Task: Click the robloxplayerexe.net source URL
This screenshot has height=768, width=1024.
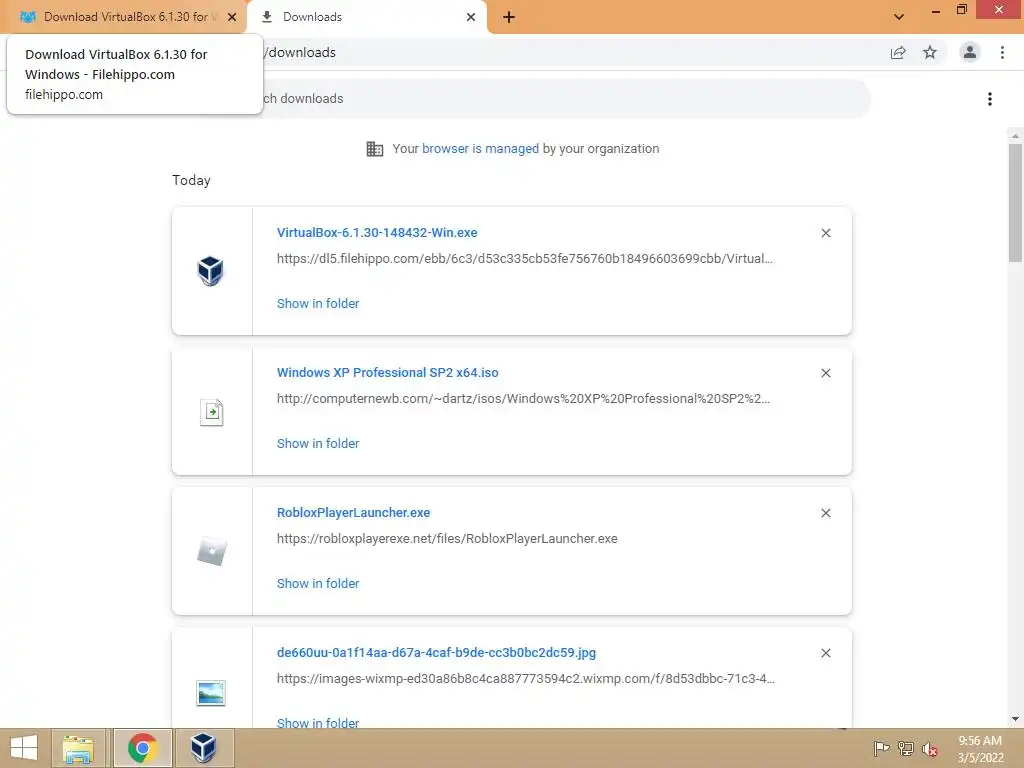Action: click(x=447, y=539)
